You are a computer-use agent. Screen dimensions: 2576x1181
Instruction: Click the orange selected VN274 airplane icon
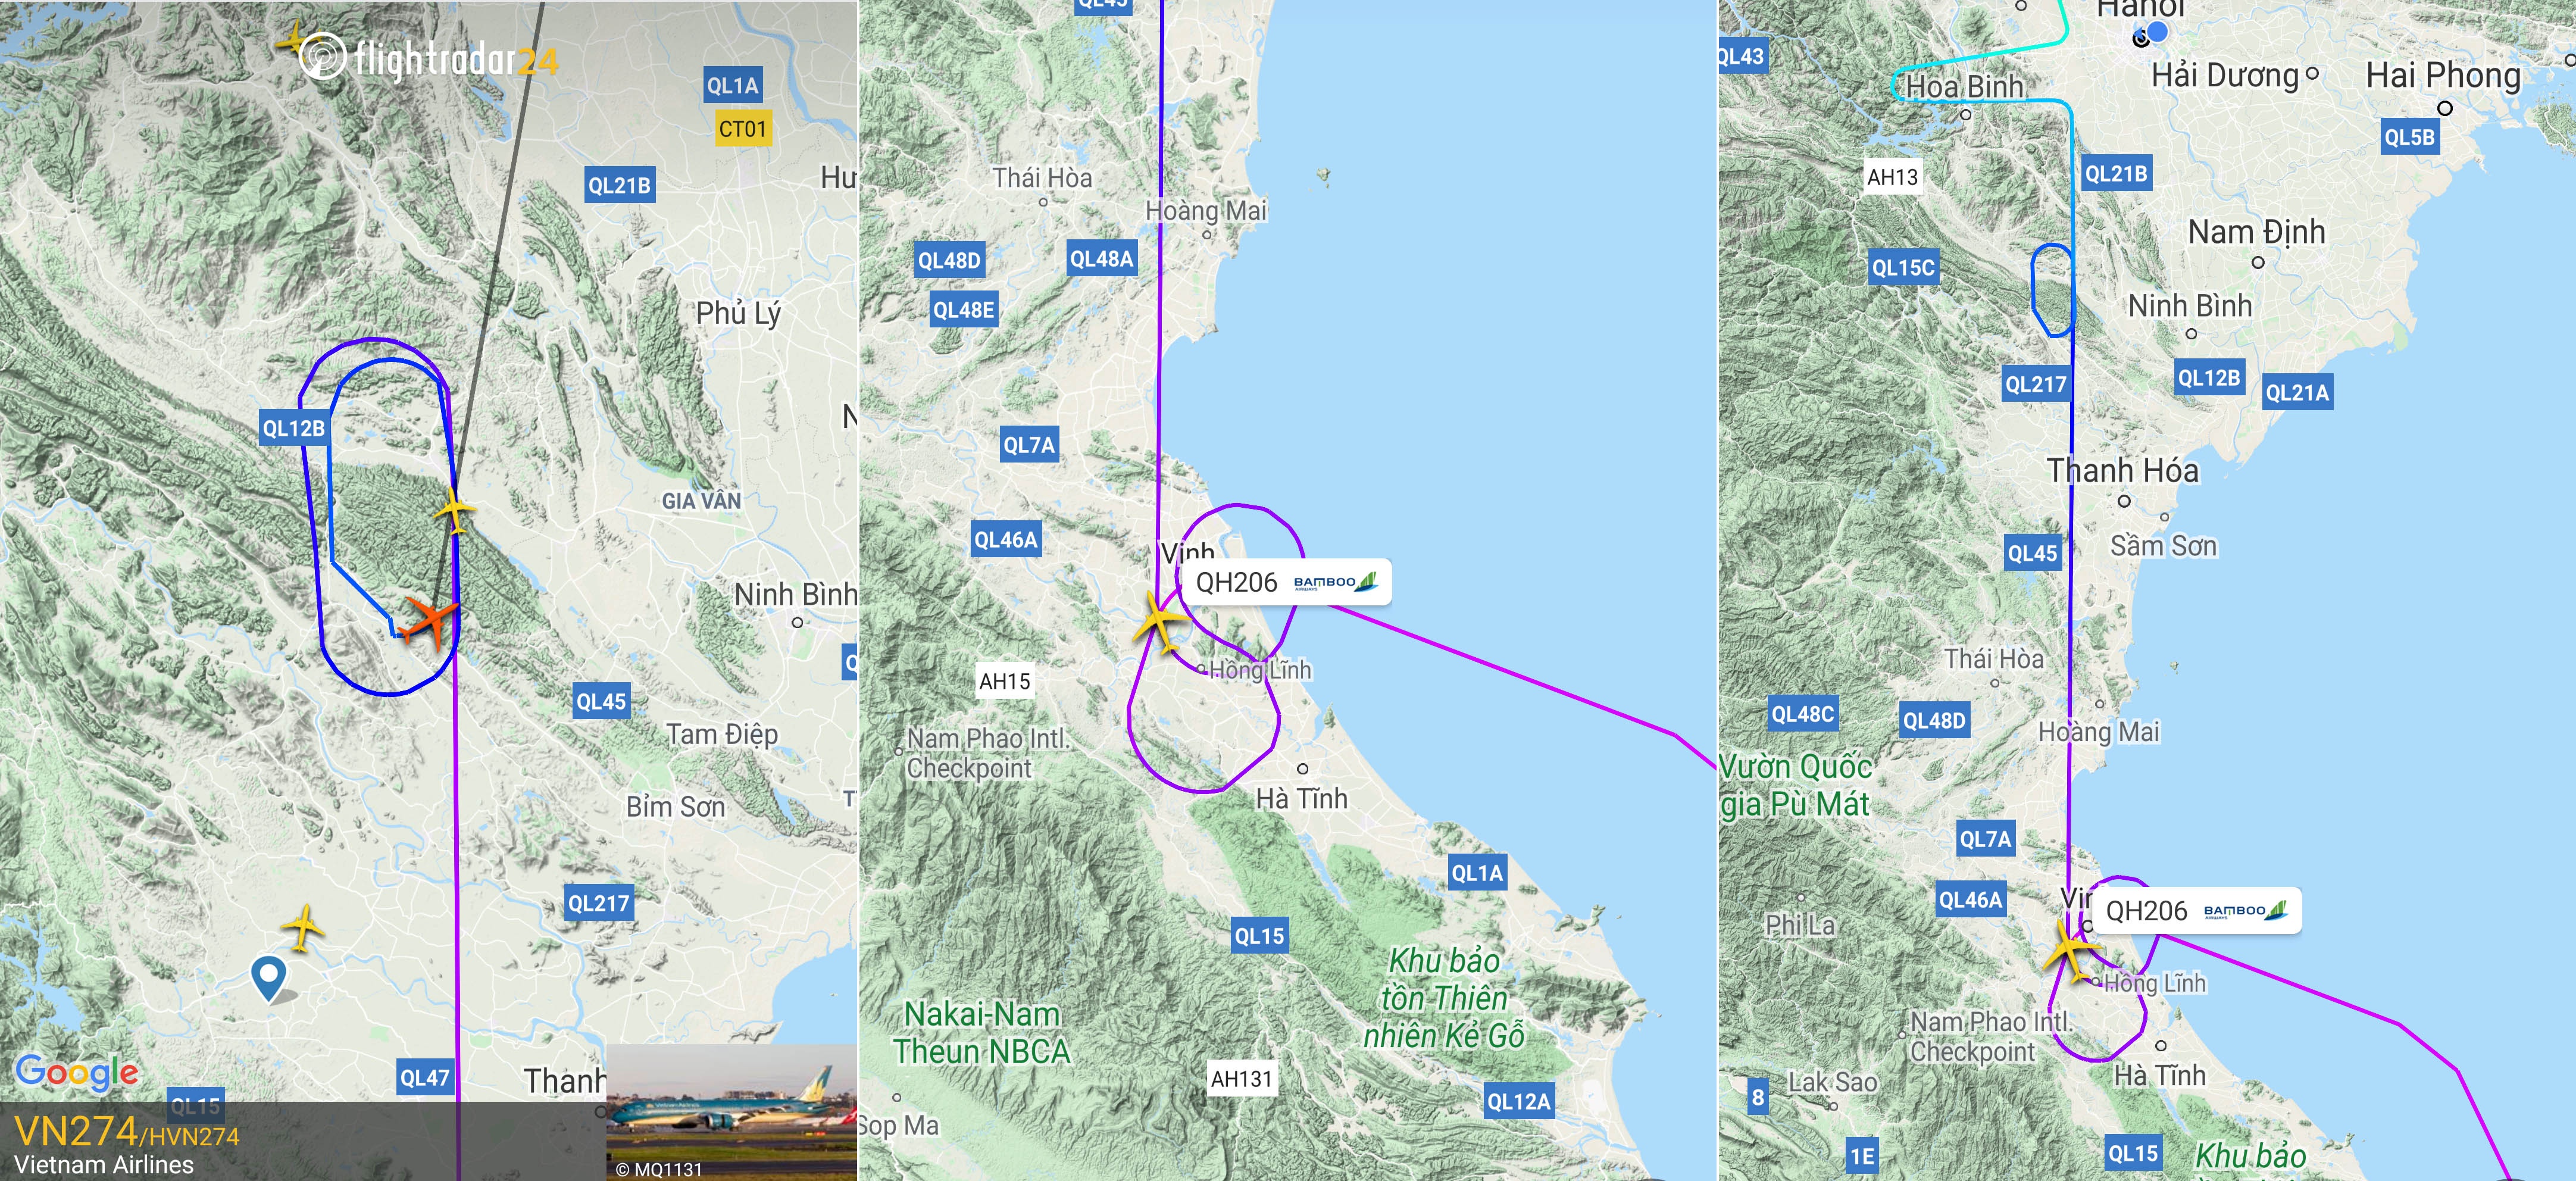(429, 620)
